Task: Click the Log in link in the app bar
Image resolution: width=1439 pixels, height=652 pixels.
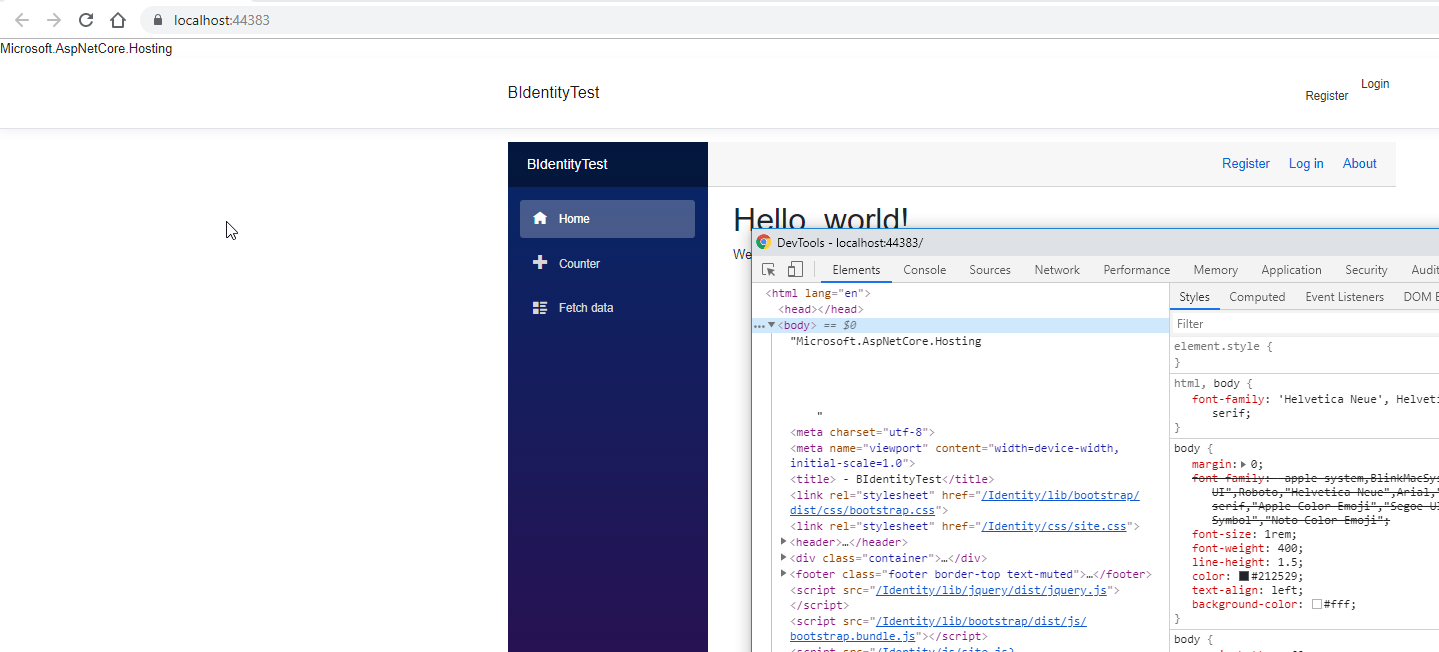Action: coord(1306,164)
